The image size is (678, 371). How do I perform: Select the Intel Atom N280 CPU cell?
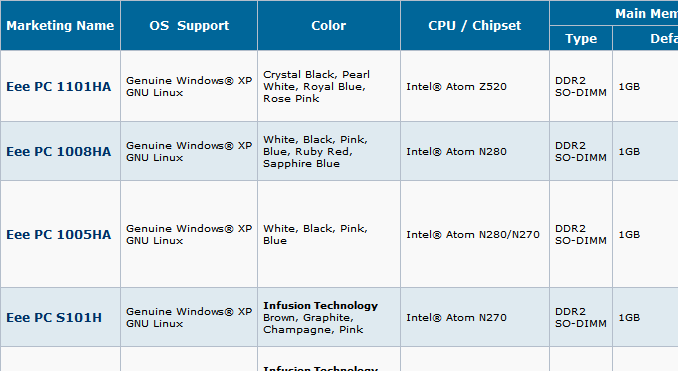[x=475, y=152]
